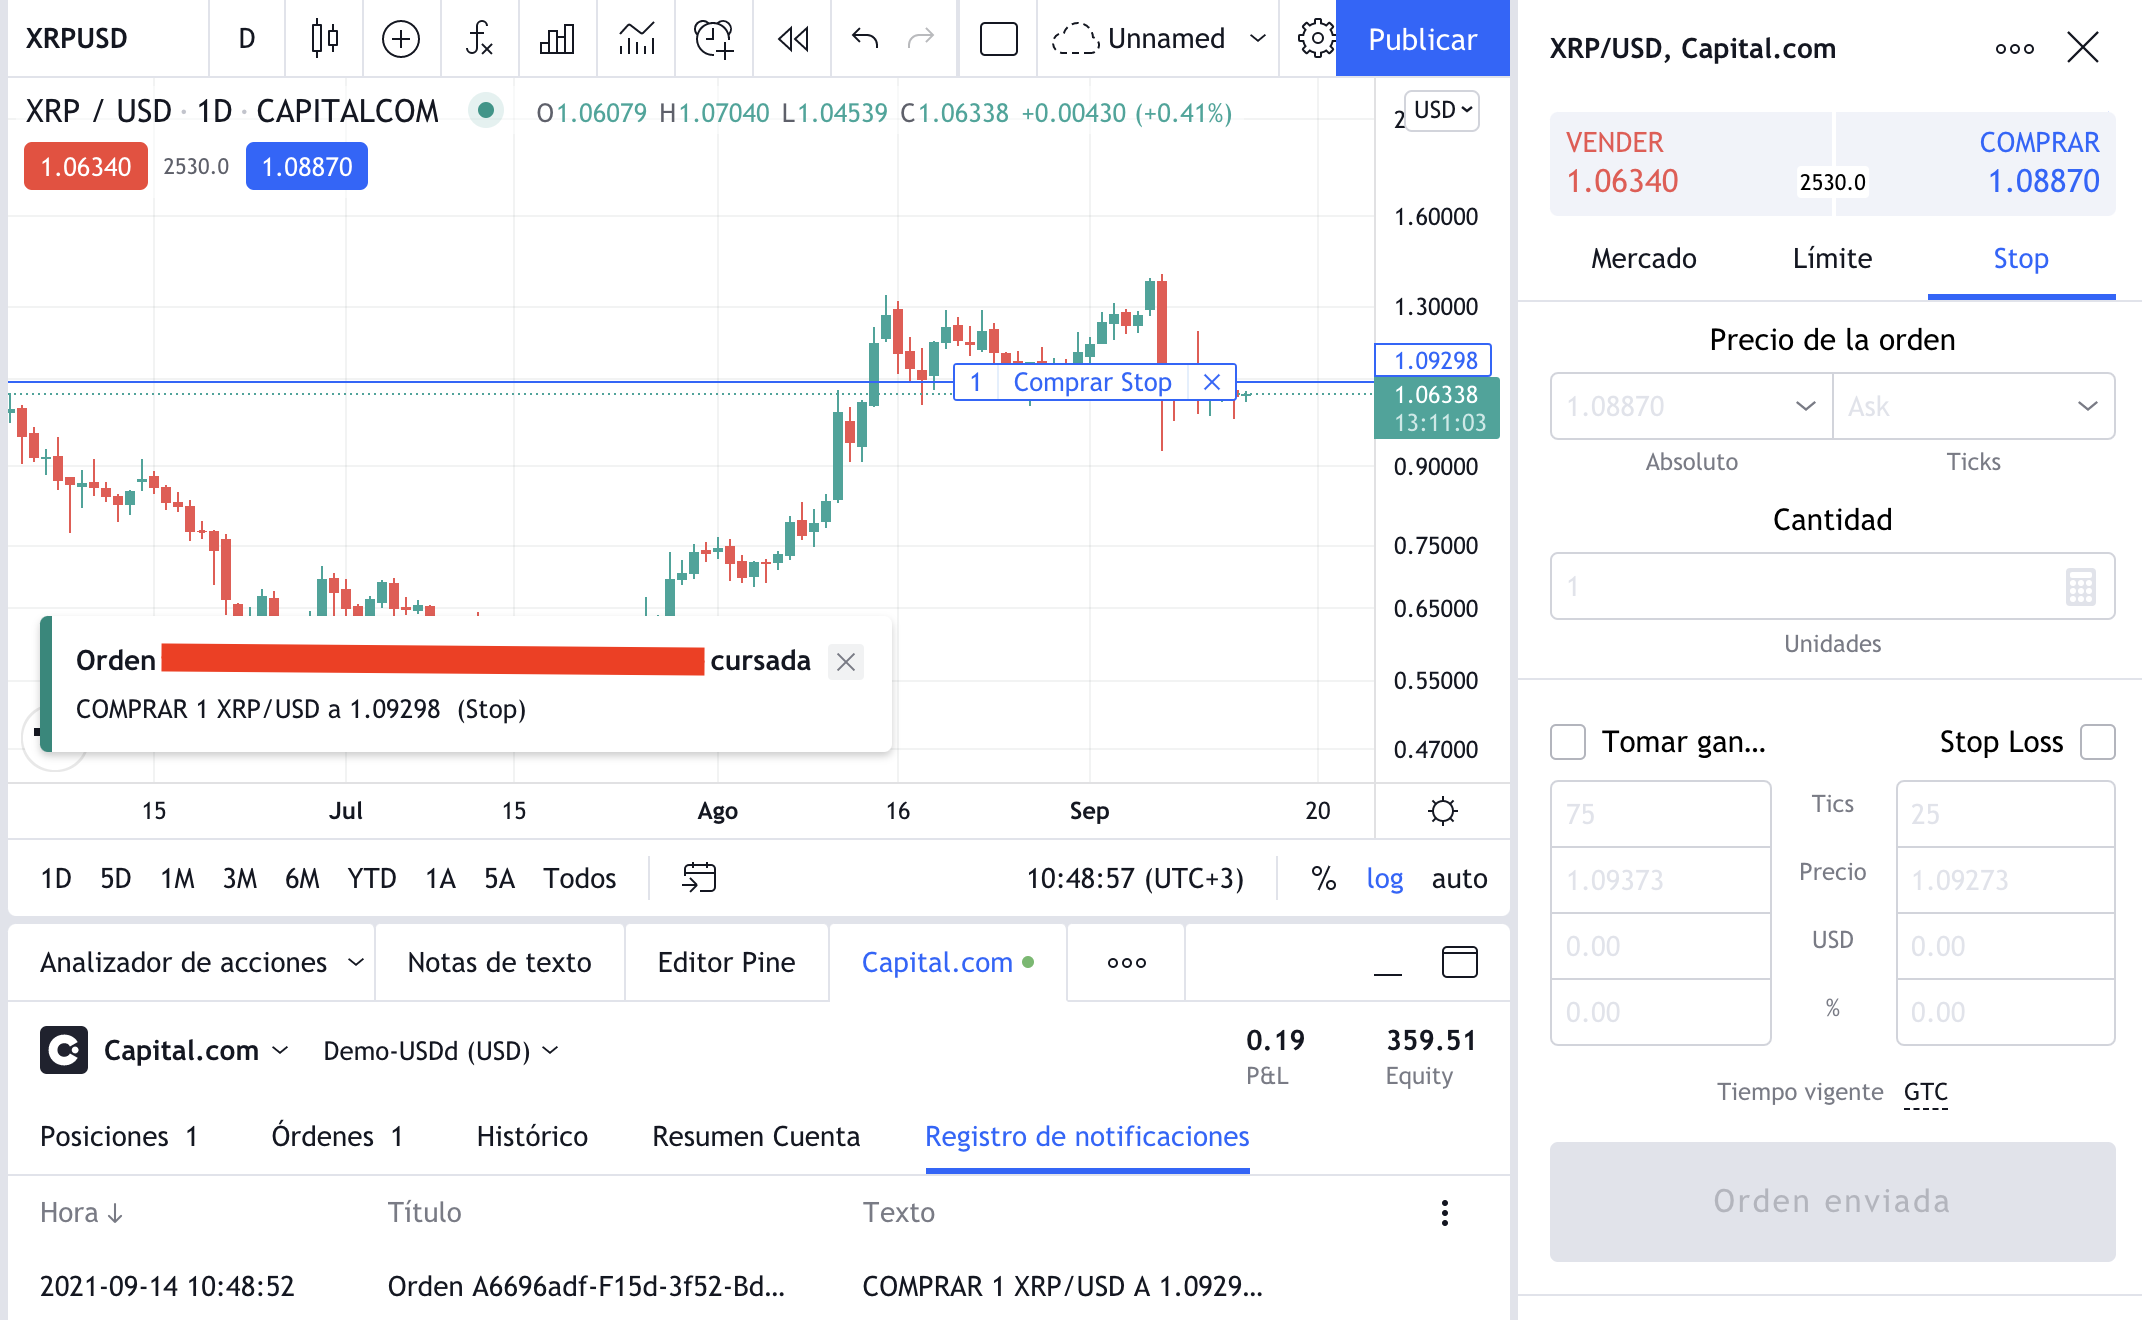Enable the Tomar ganancias checkbox
This screenshot has height=1320, width=2142.
pos(1568,742)
